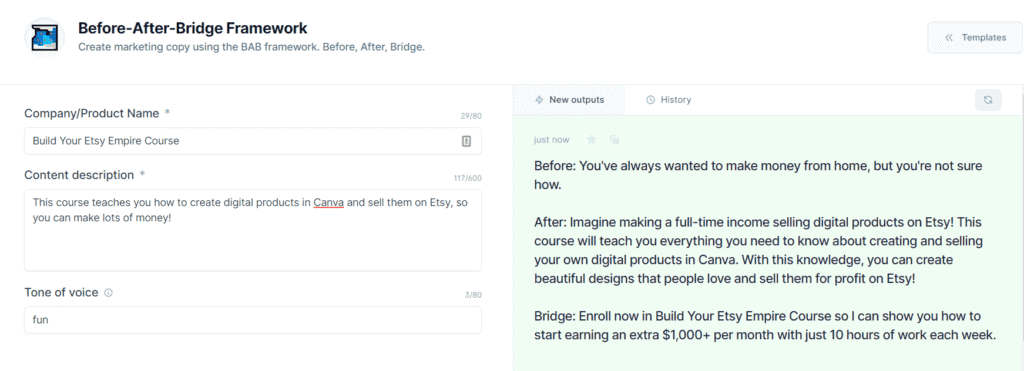Click the clock icon on History tab
Viewport: 1024px width, 371px height.
coord(650,100)
